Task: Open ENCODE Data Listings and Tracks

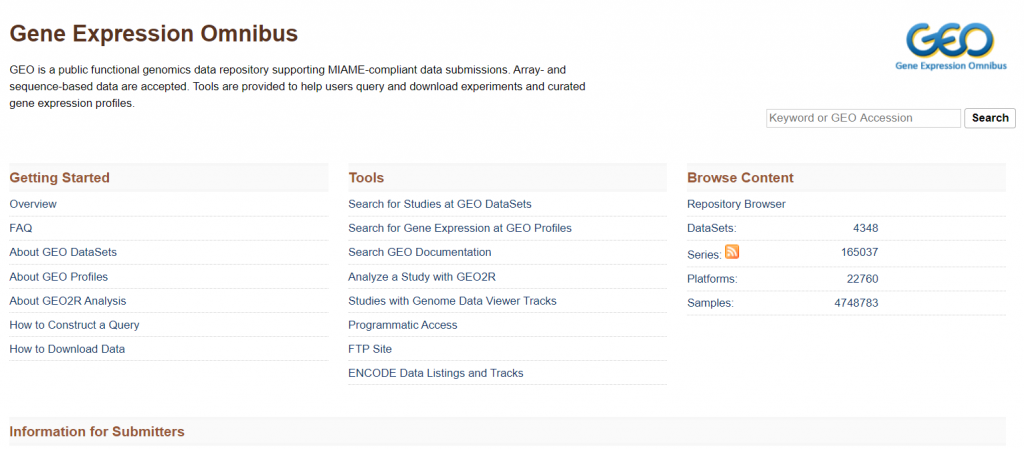Action: [436, 373]
